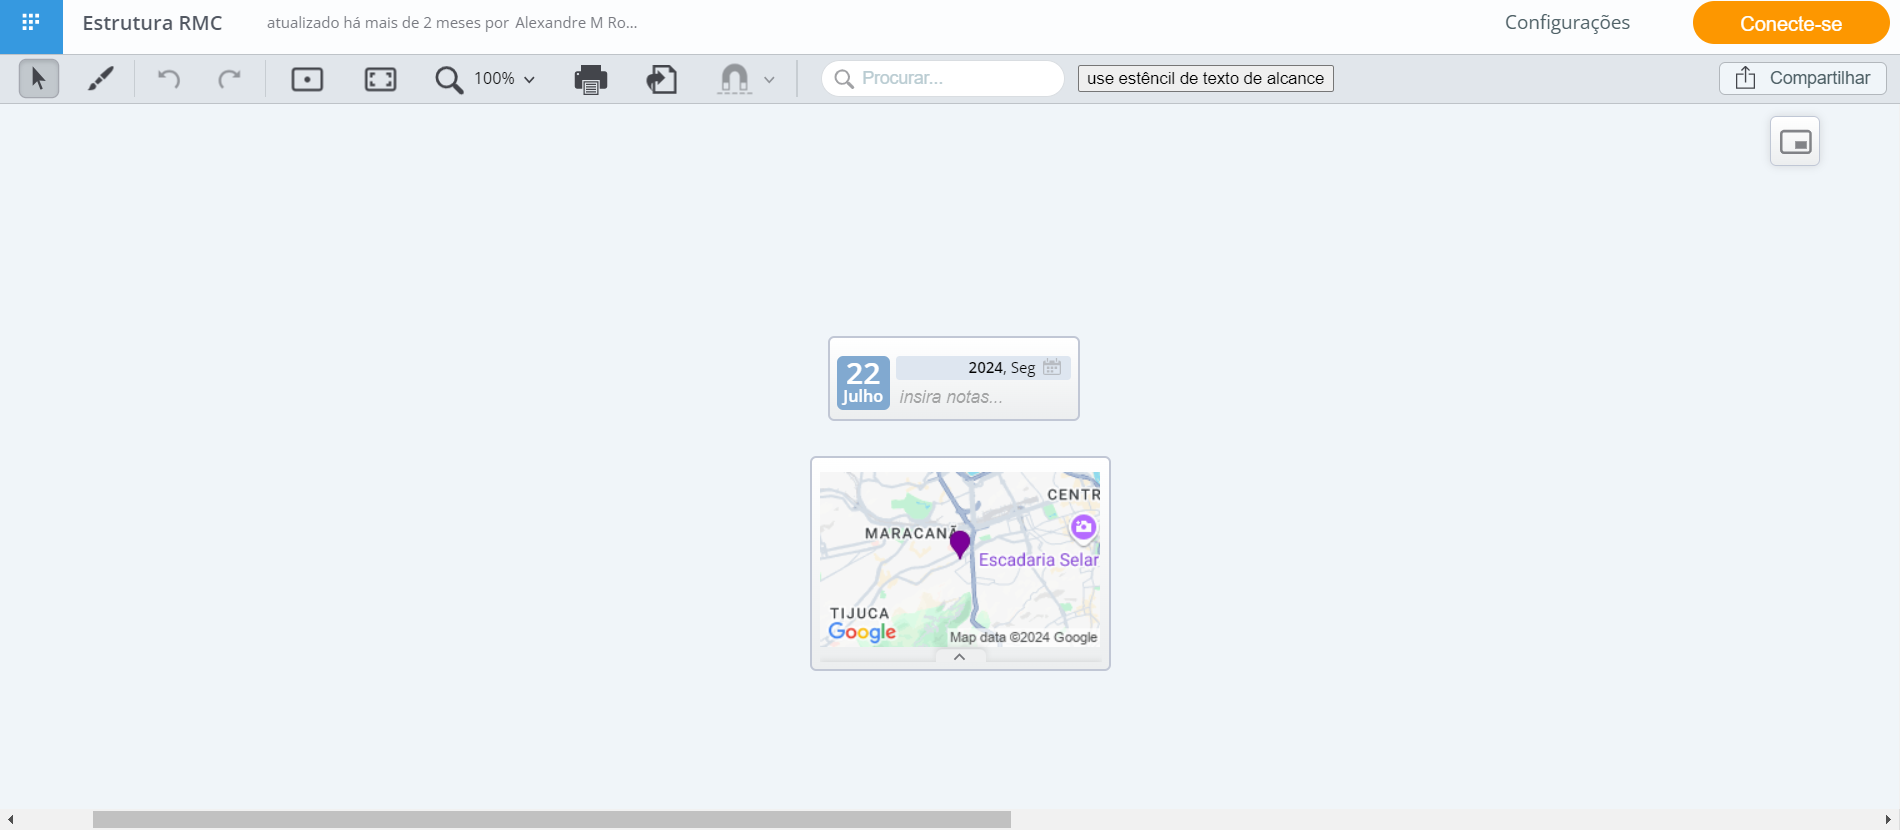
Task: Click the redo arrow icon
Action: 230,78
